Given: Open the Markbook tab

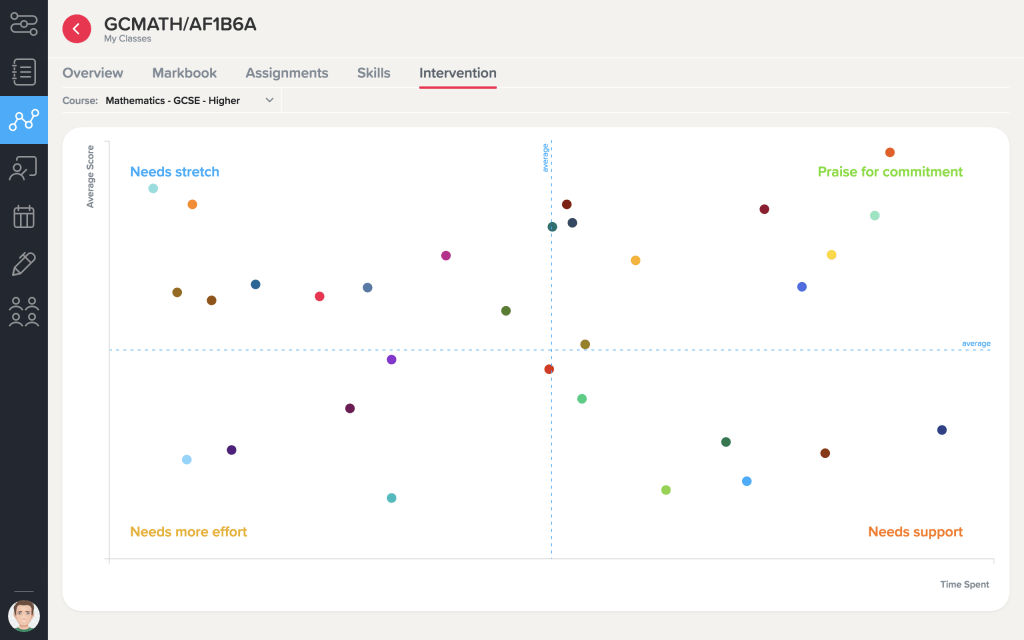Looking at the screenshot, I should point(184,73).
